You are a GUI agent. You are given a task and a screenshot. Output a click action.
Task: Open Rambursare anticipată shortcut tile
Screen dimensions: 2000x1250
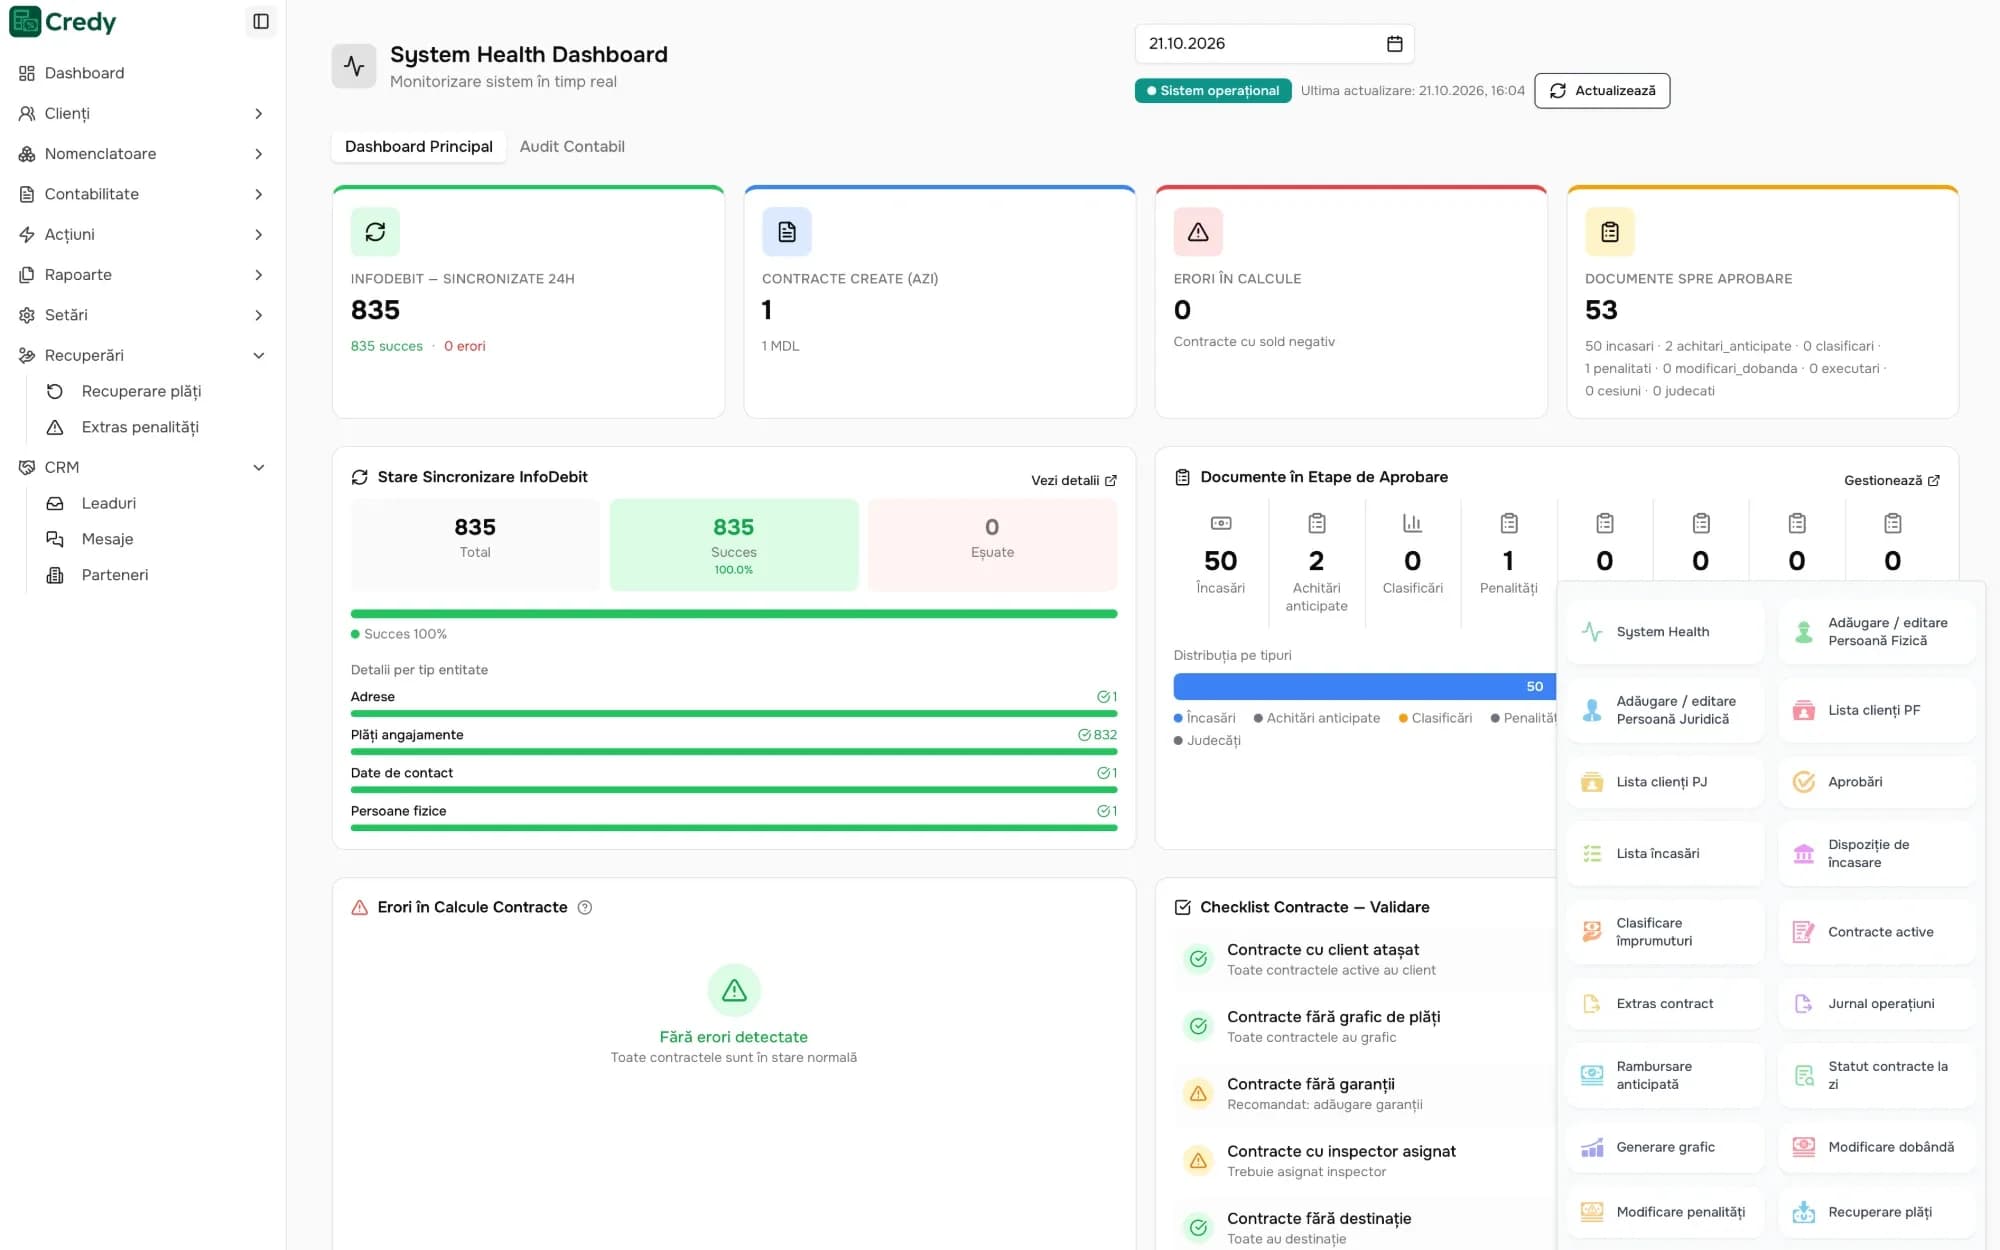(1664, 1076)
